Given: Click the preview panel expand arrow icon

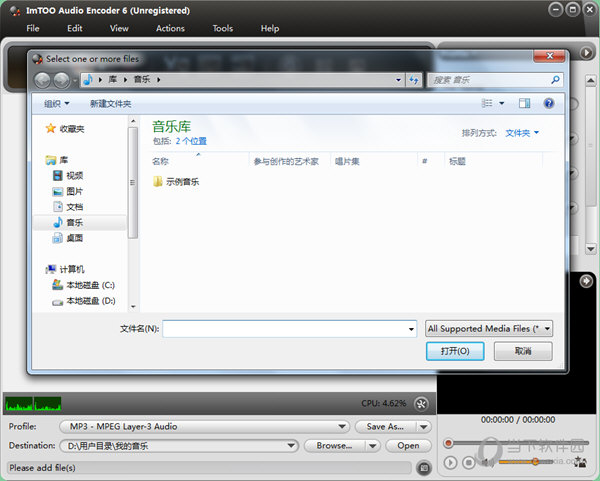Looking at the screenshot, I should (586, 282).
